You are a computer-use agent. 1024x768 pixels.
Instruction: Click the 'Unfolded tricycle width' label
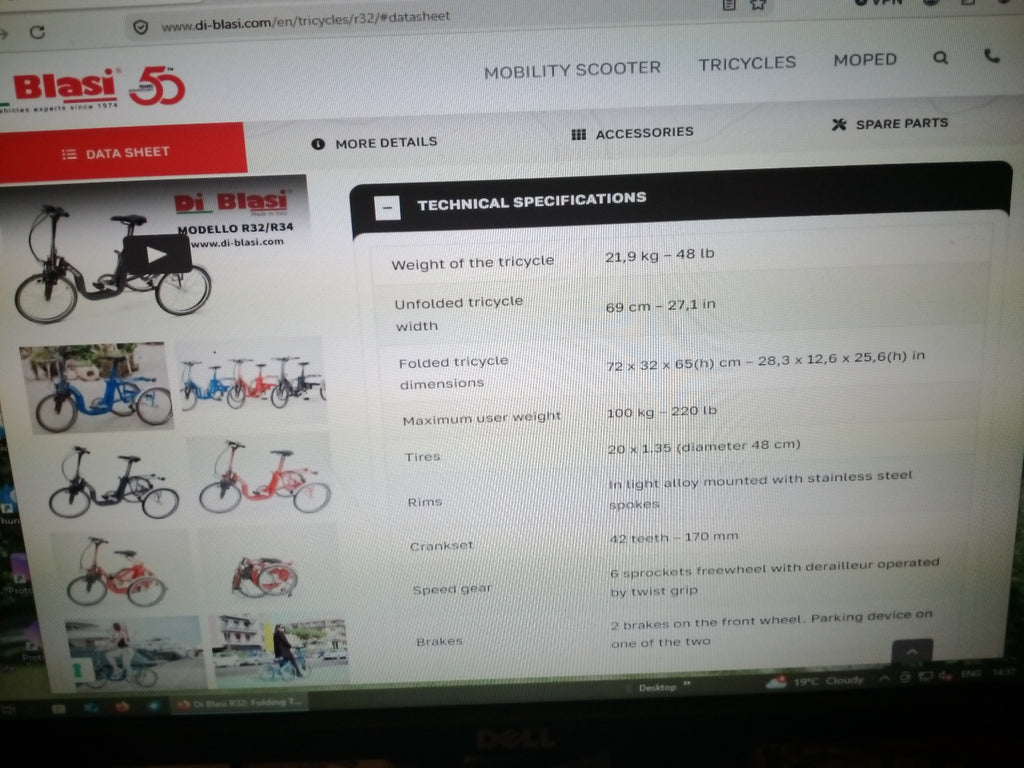tap(458, 313)
